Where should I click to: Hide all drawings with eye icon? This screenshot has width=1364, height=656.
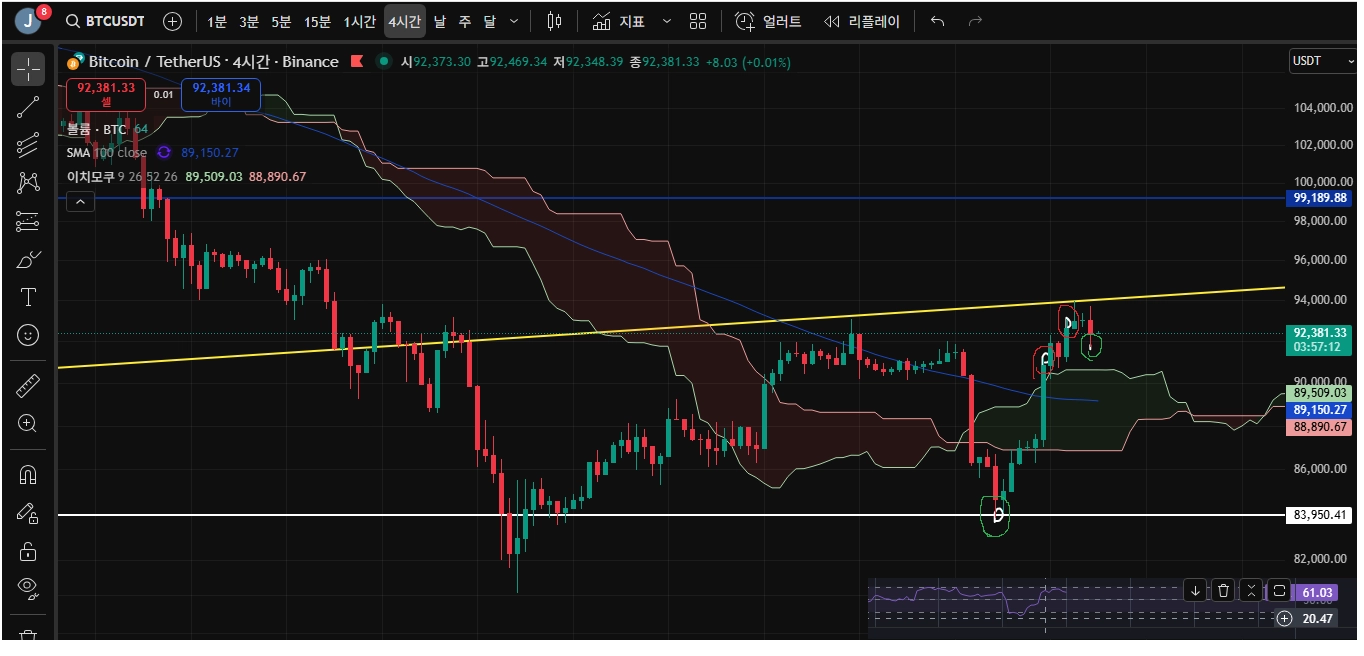28,588
